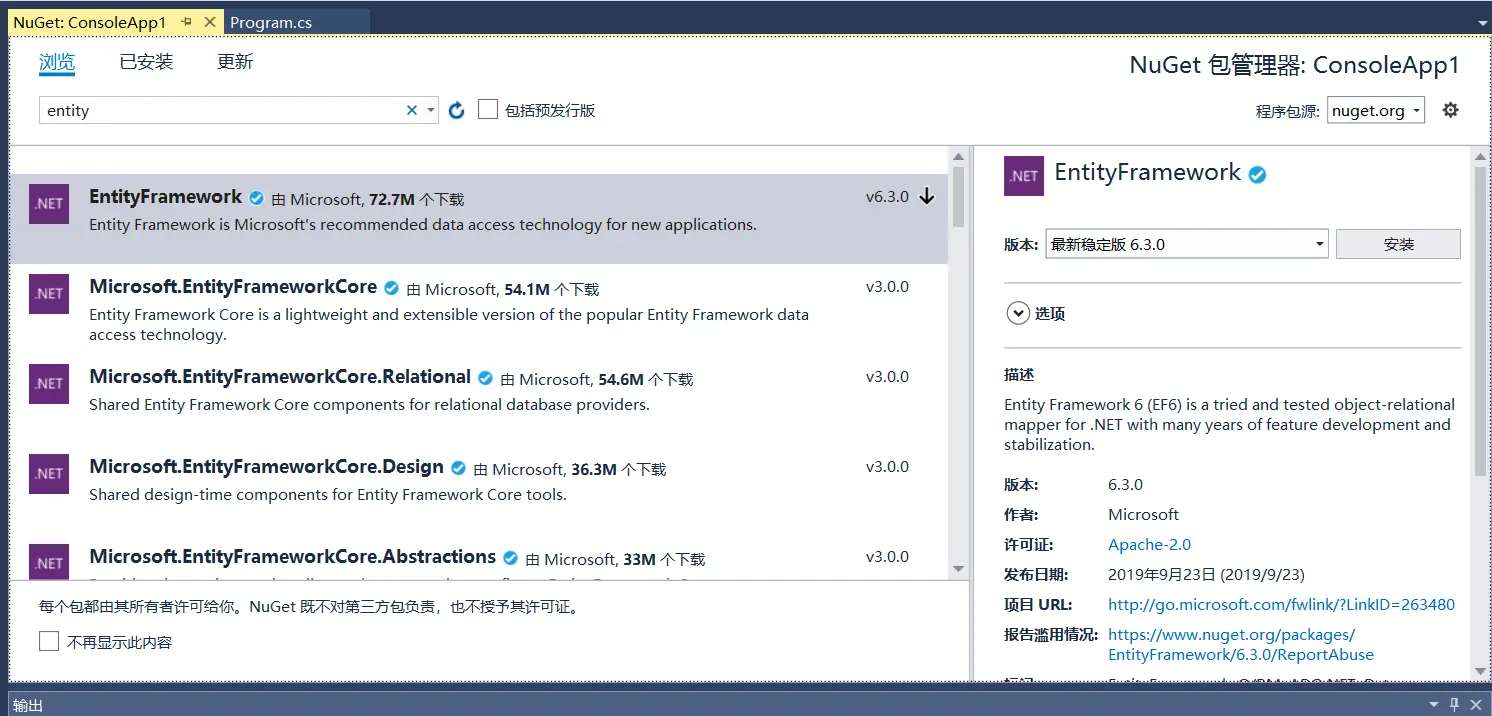
Task: Click Microsoft.EntityFrameworkCore.Relational .NET icon
Action: pyautogui.click(x=49, y=384)
